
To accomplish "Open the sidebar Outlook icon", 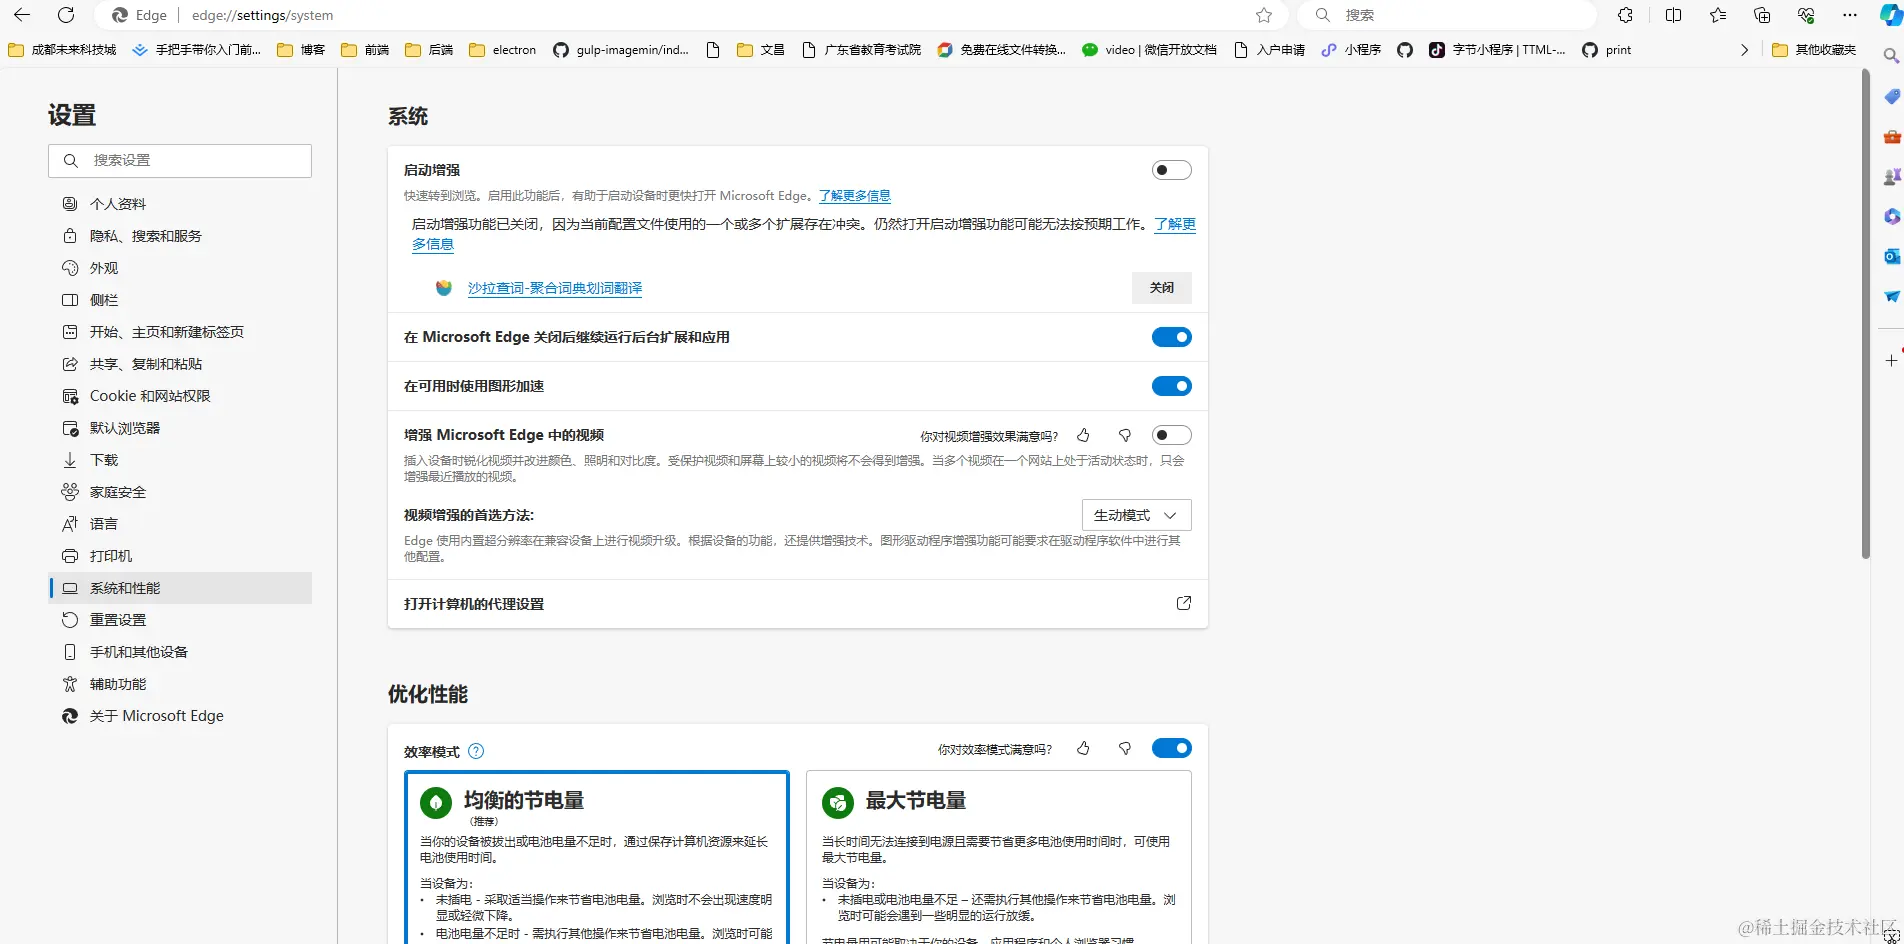I will tap(1891, 256).
